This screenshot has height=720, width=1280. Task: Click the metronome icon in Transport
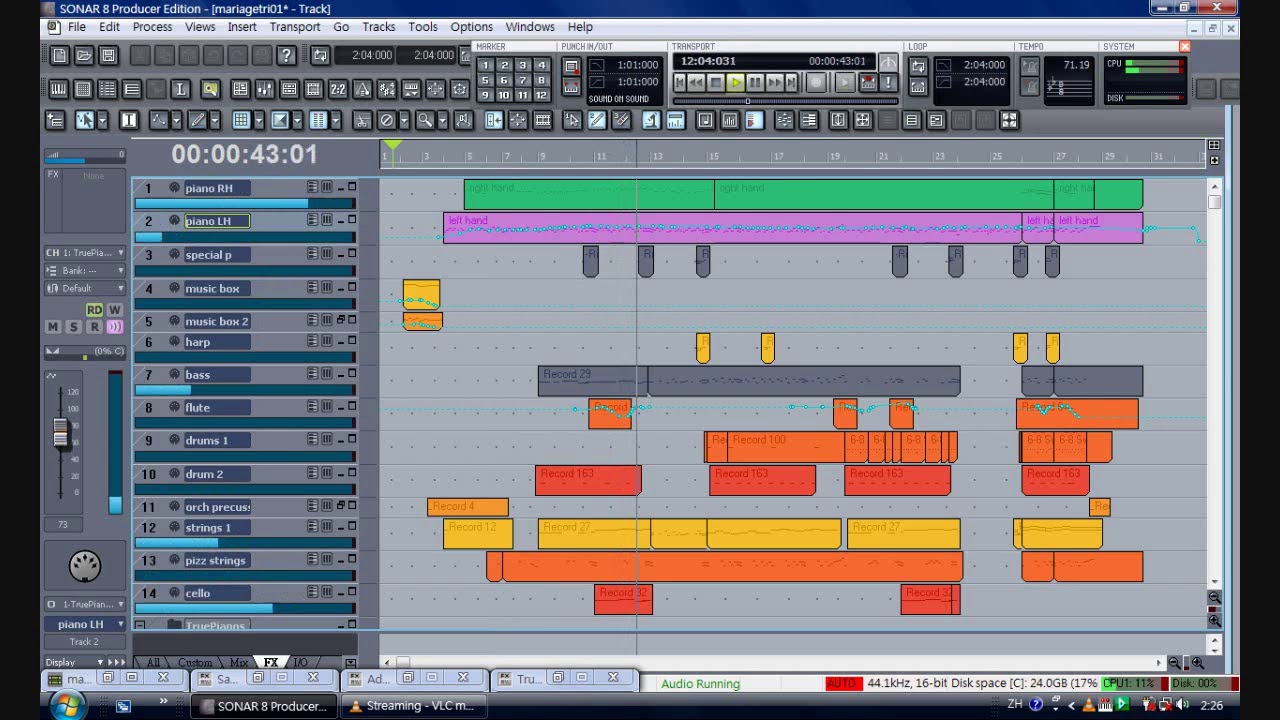[x=888, y=64]
